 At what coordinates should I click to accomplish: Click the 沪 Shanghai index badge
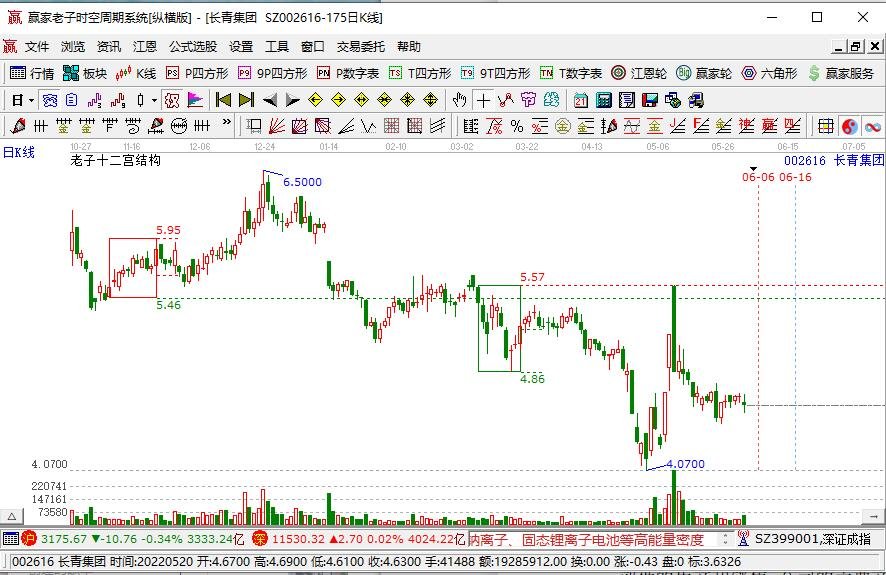tap(29, 539)
